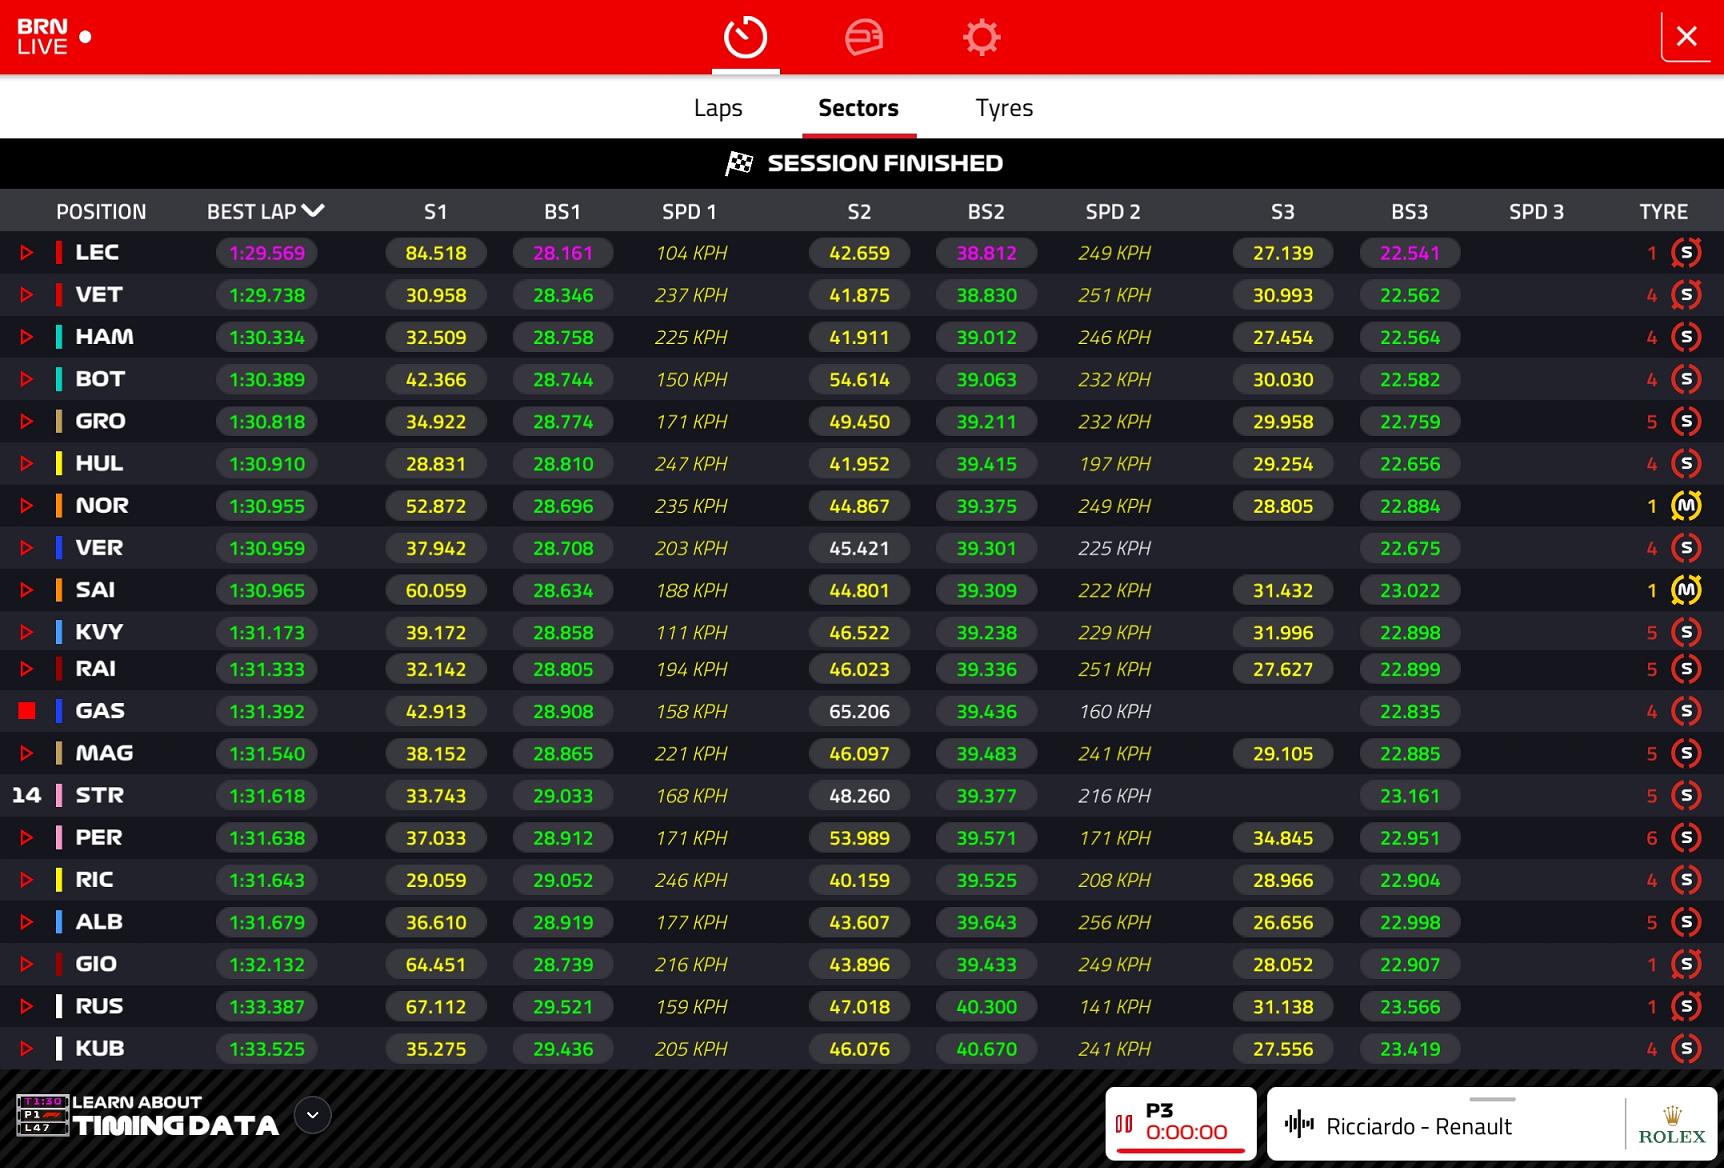Click RUS's soft tyre icon
This screenshot has width=1724, height=1168.
pos(1686,1006)
